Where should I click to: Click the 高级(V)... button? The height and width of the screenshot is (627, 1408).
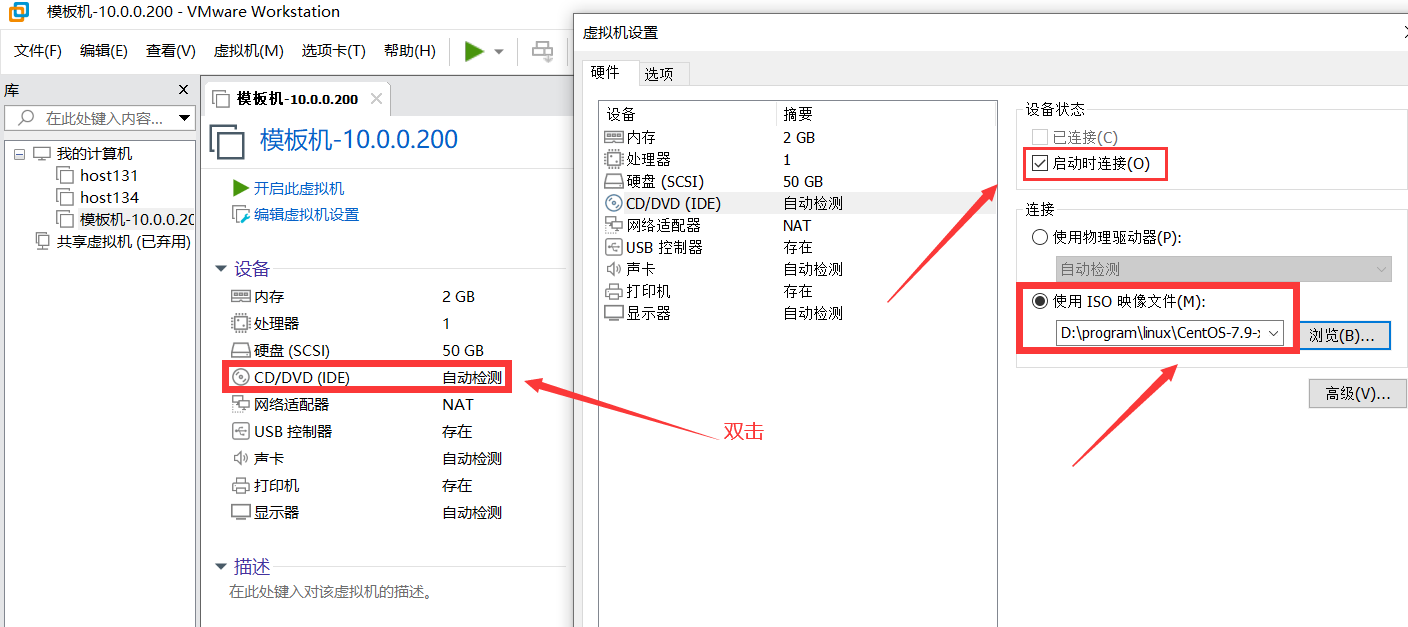[x=1357, y=393]
